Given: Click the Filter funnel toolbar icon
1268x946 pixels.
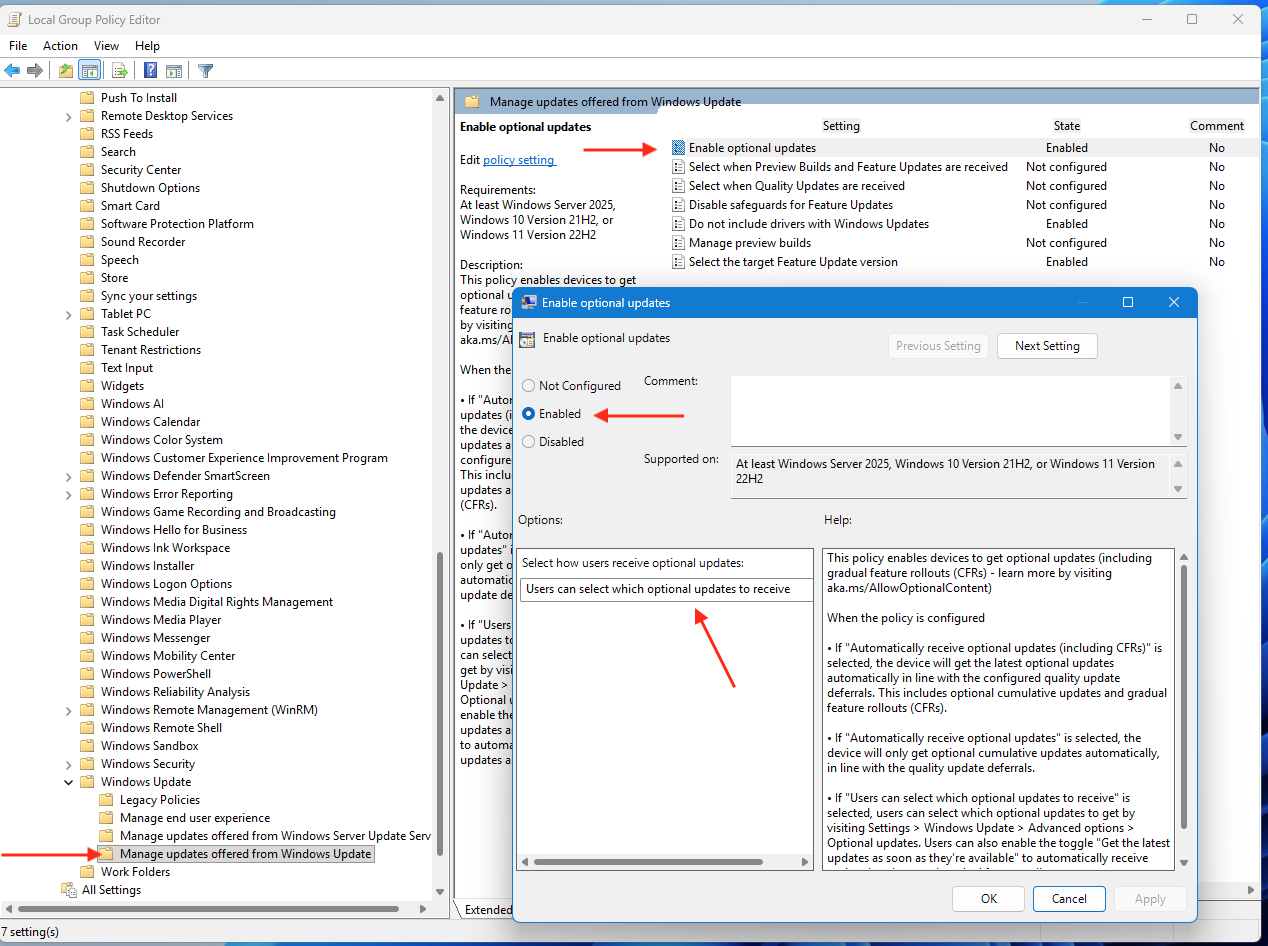Looking at the screenshot, I should click(205, 70).
